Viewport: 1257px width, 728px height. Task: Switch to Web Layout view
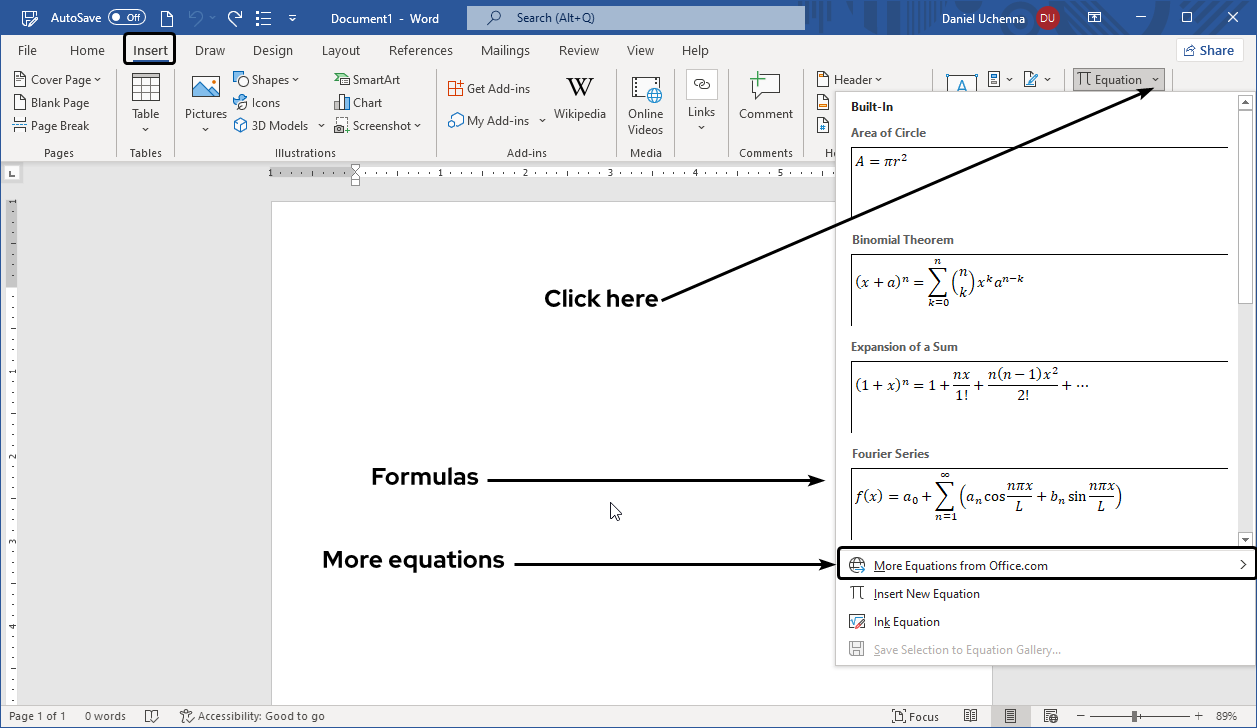pyautogui.click(x=1050, y=716)
